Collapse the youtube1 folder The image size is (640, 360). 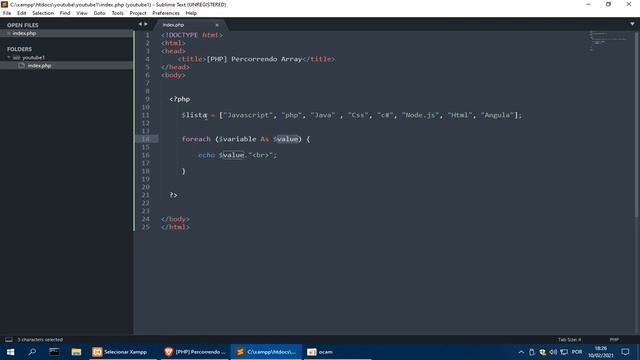click(9, 58)
